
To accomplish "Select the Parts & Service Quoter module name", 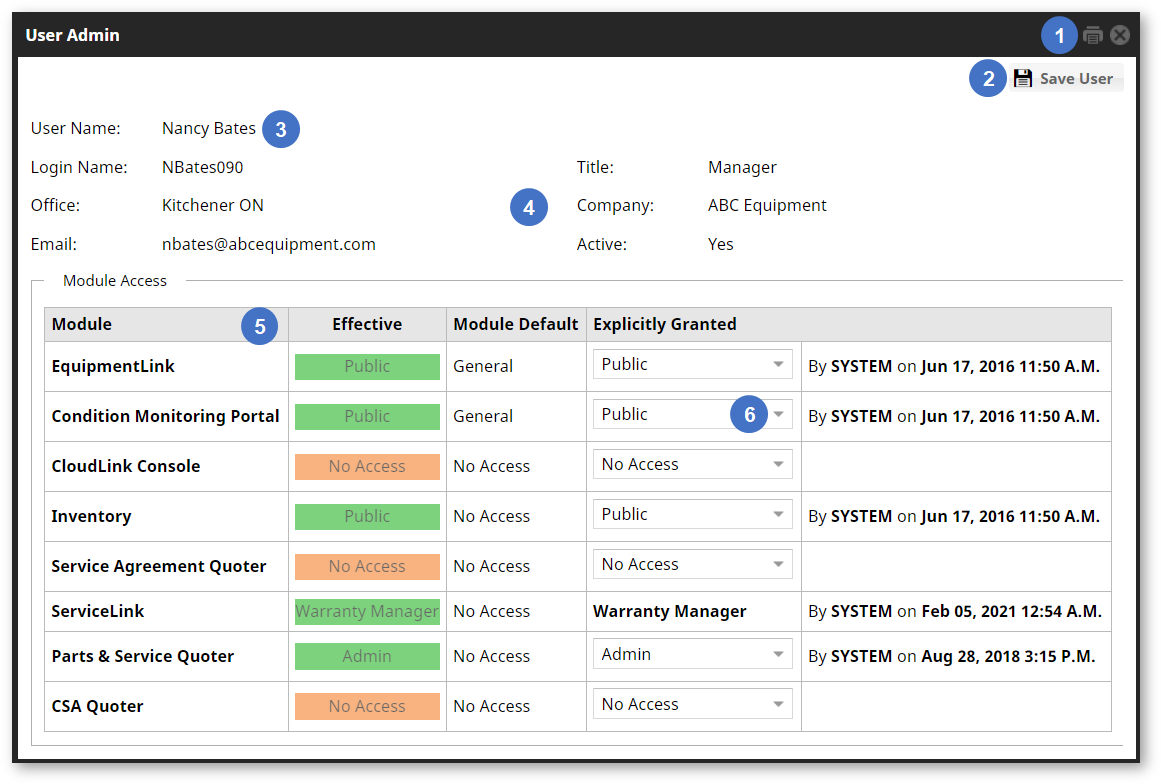I will [143, 656].
